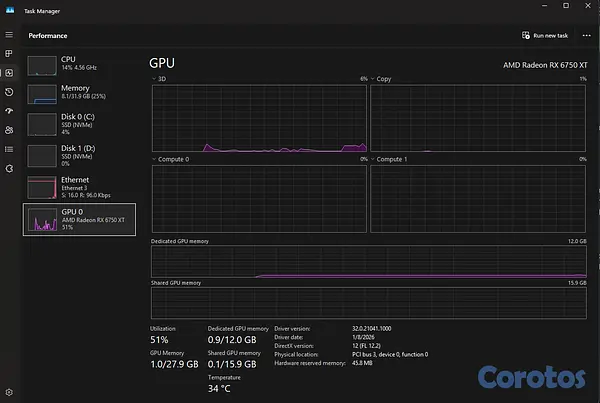Click the Task Manager app icon
The height and width of the screenshot is (403, 600).
pyautogui.click(x=10, y=10)
